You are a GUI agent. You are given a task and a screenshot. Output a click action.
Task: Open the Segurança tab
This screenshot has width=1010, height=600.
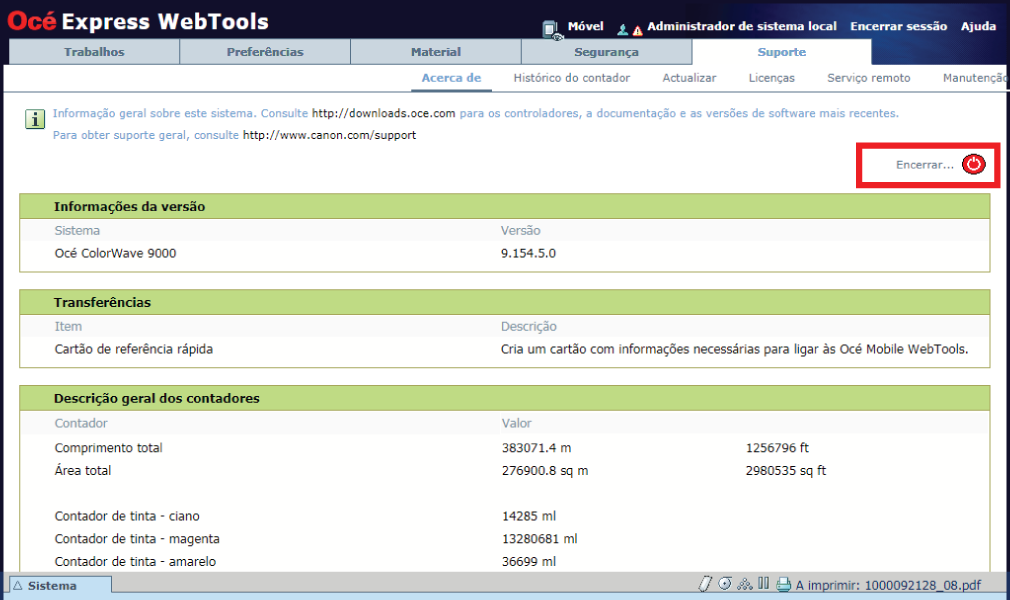pos(607,52)
